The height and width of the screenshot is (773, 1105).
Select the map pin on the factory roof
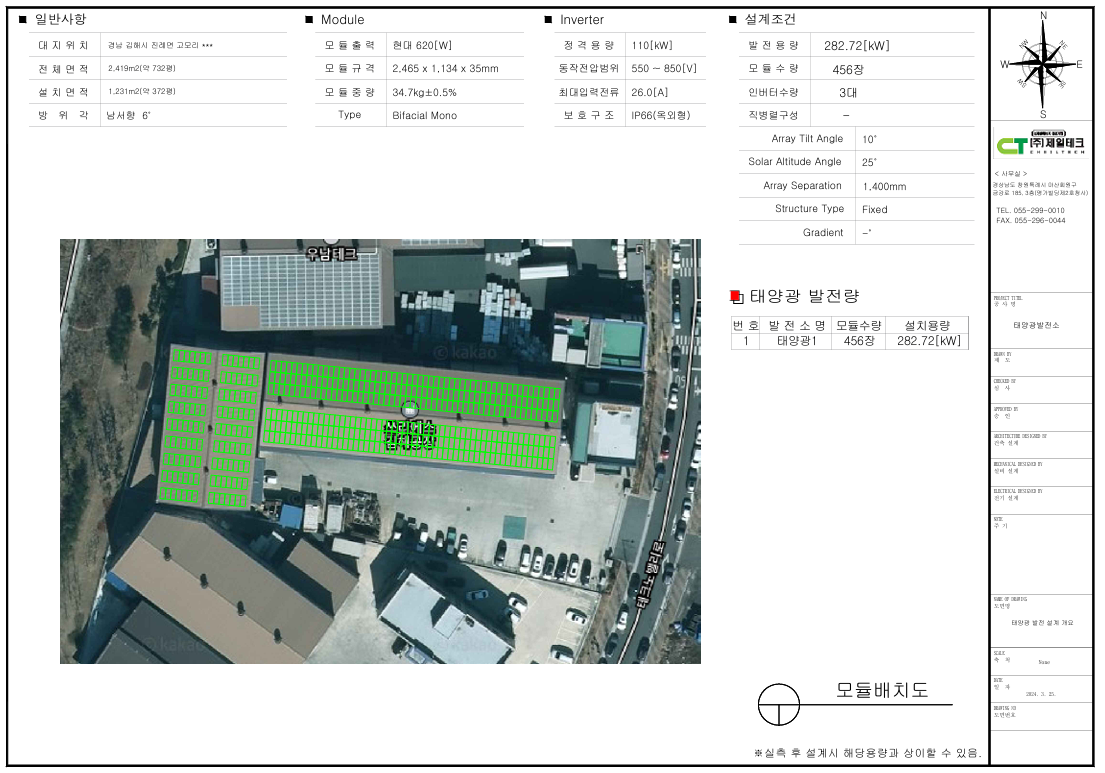point(409,409)
